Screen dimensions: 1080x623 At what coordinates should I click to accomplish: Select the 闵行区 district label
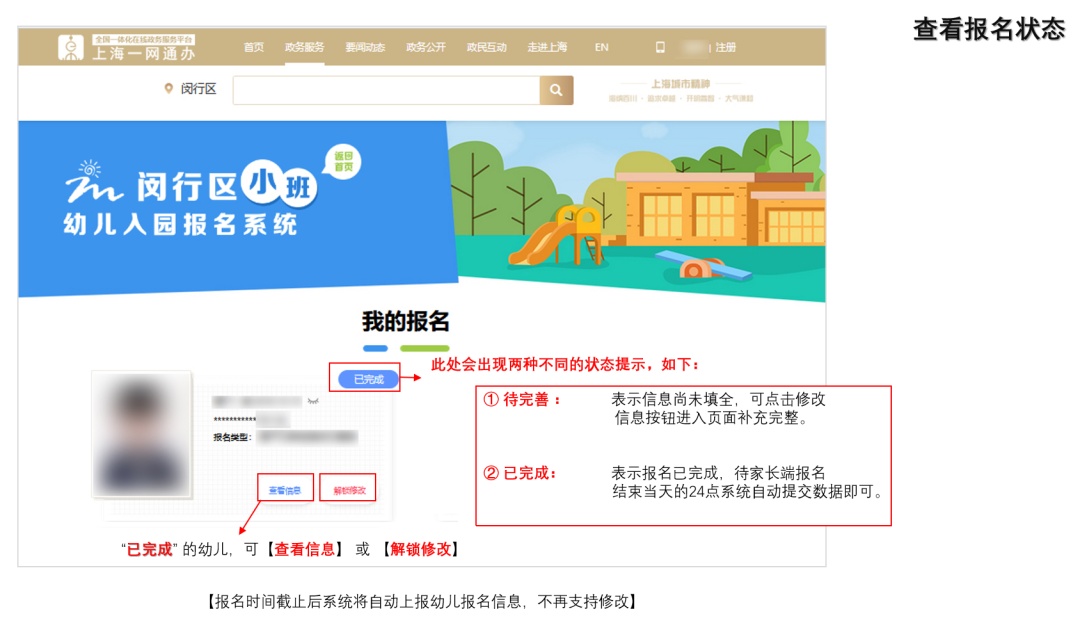(x=198, y=89)
